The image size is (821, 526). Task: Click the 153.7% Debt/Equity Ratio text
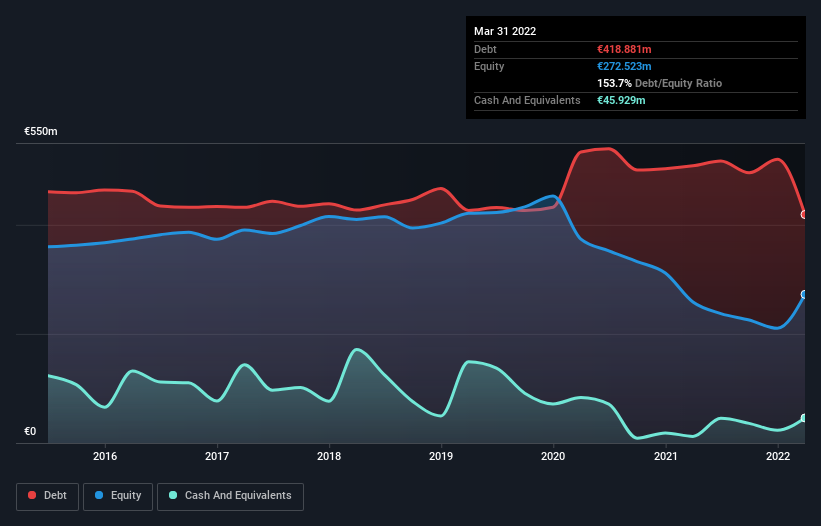659,83
